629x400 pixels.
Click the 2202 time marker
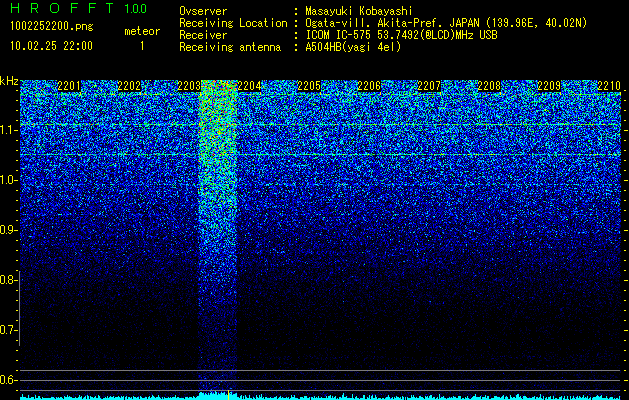coord(129,86)
